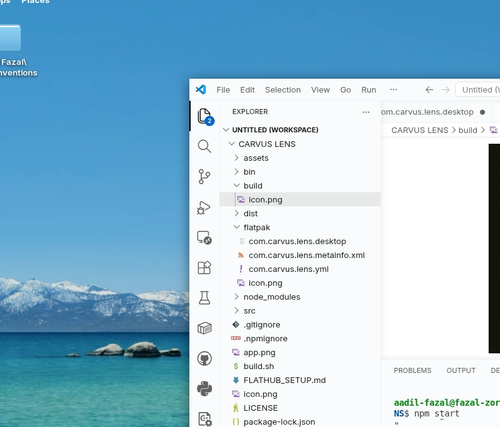This screenshot has width=500, height=427.
Task: Open com.carvus.lens.metainfo.xml file
Action: (x=300, y=255)
